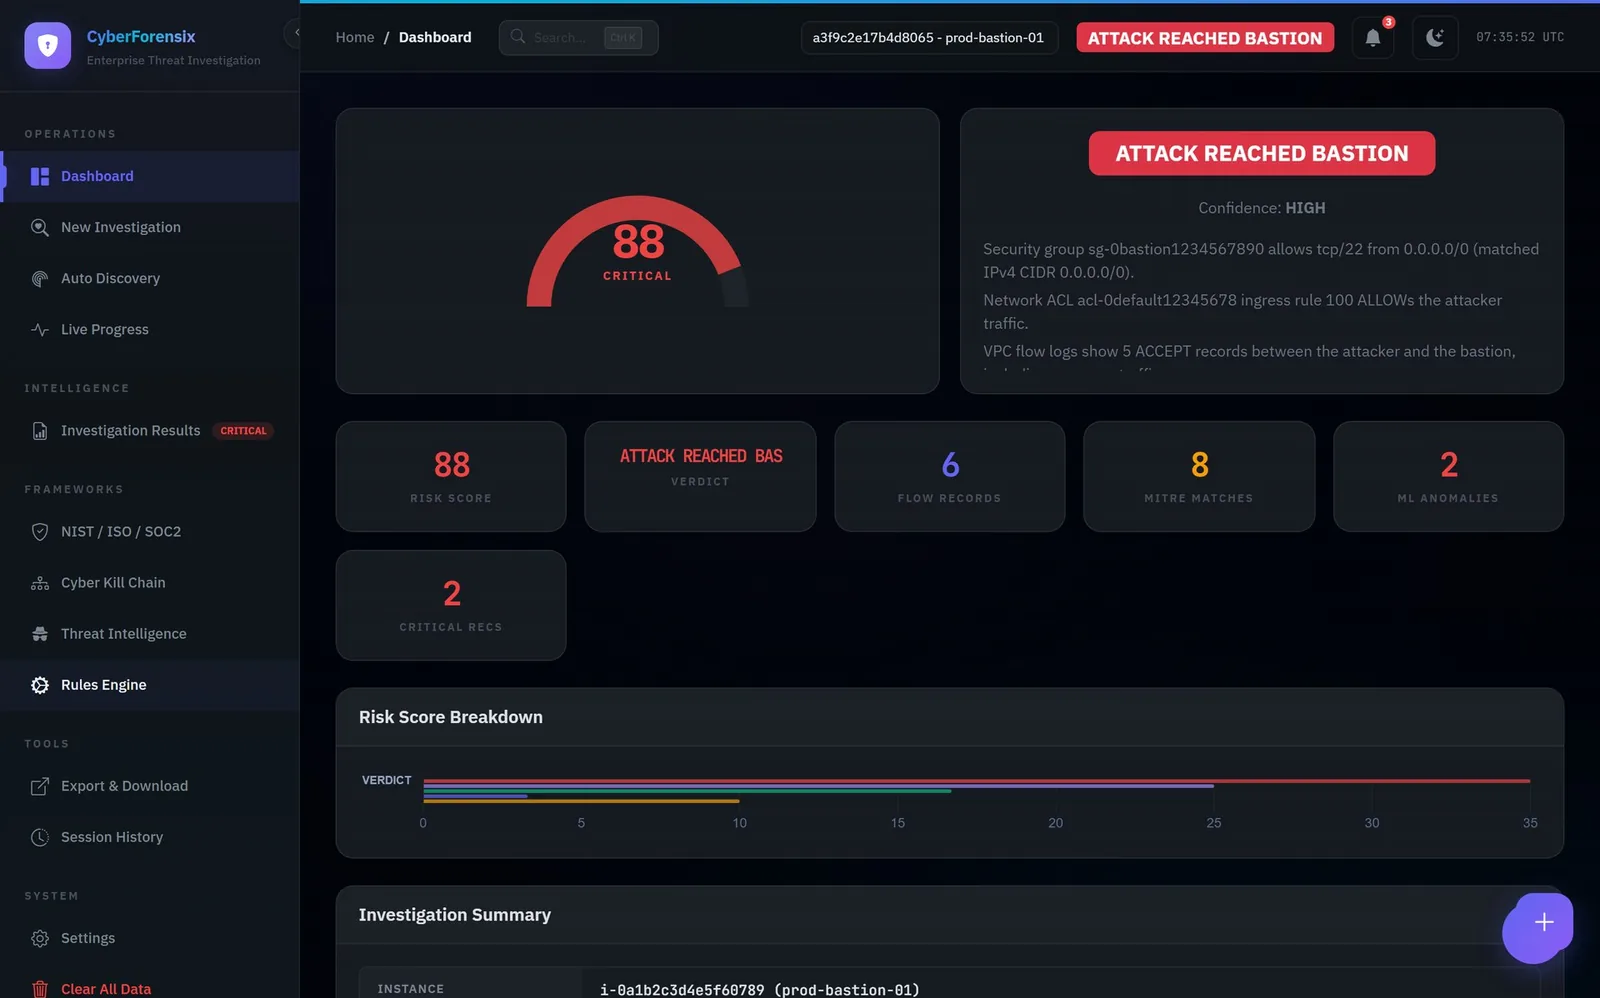
Task: Click the orange bar in risk breakdown
Action: (581, 801)
